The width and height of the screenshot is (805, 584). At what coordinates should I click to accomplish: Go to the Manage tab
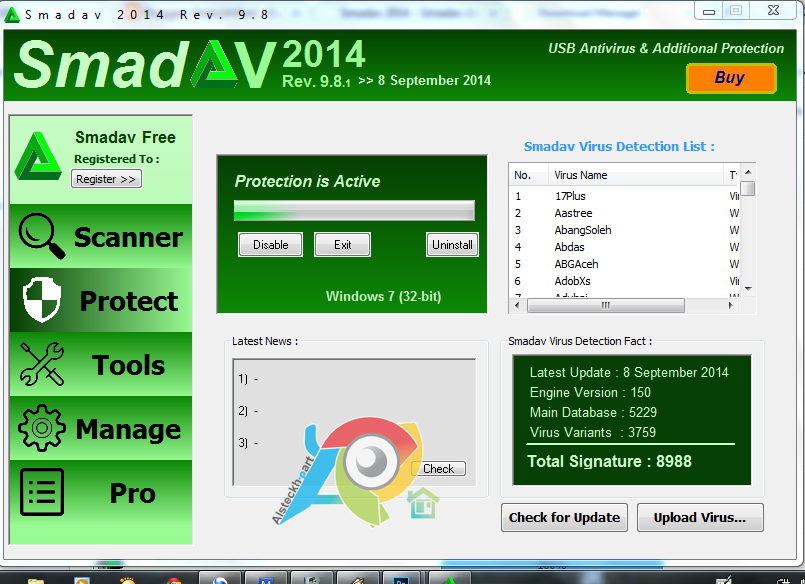click(x=101, y=428)
